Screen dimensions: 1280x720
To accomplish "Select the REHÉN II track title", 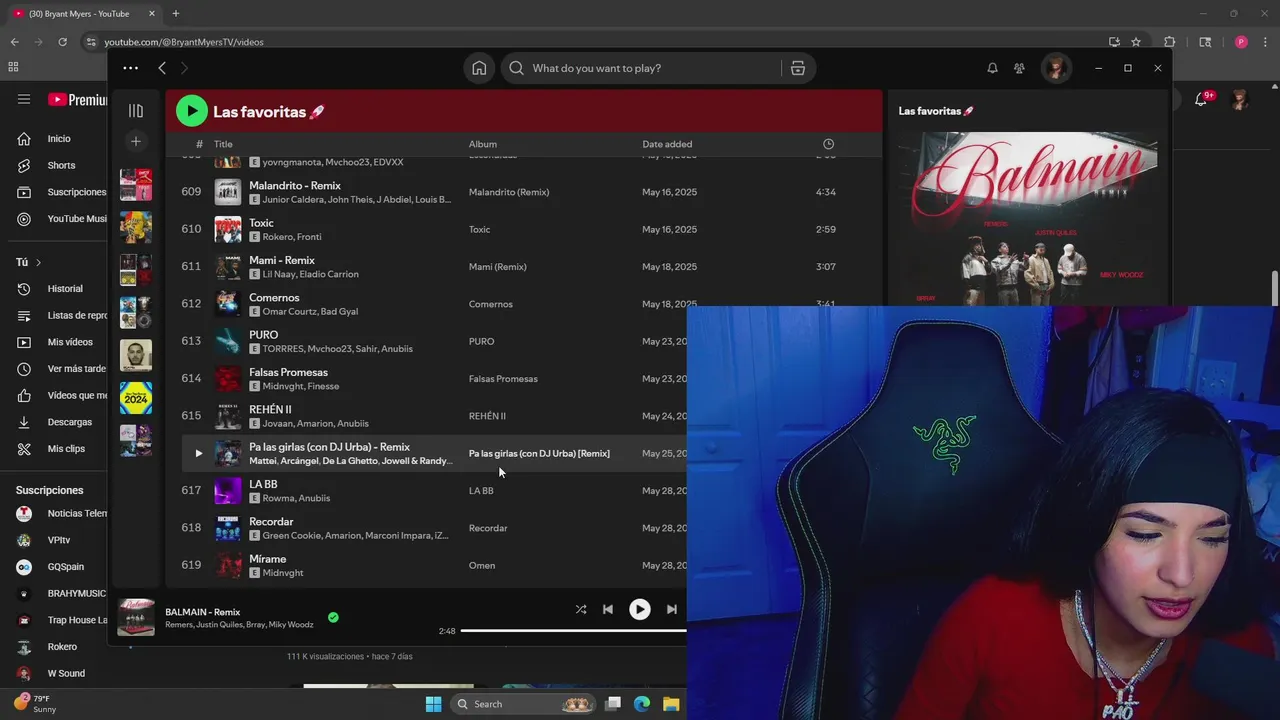I will [x=270, y=410].
